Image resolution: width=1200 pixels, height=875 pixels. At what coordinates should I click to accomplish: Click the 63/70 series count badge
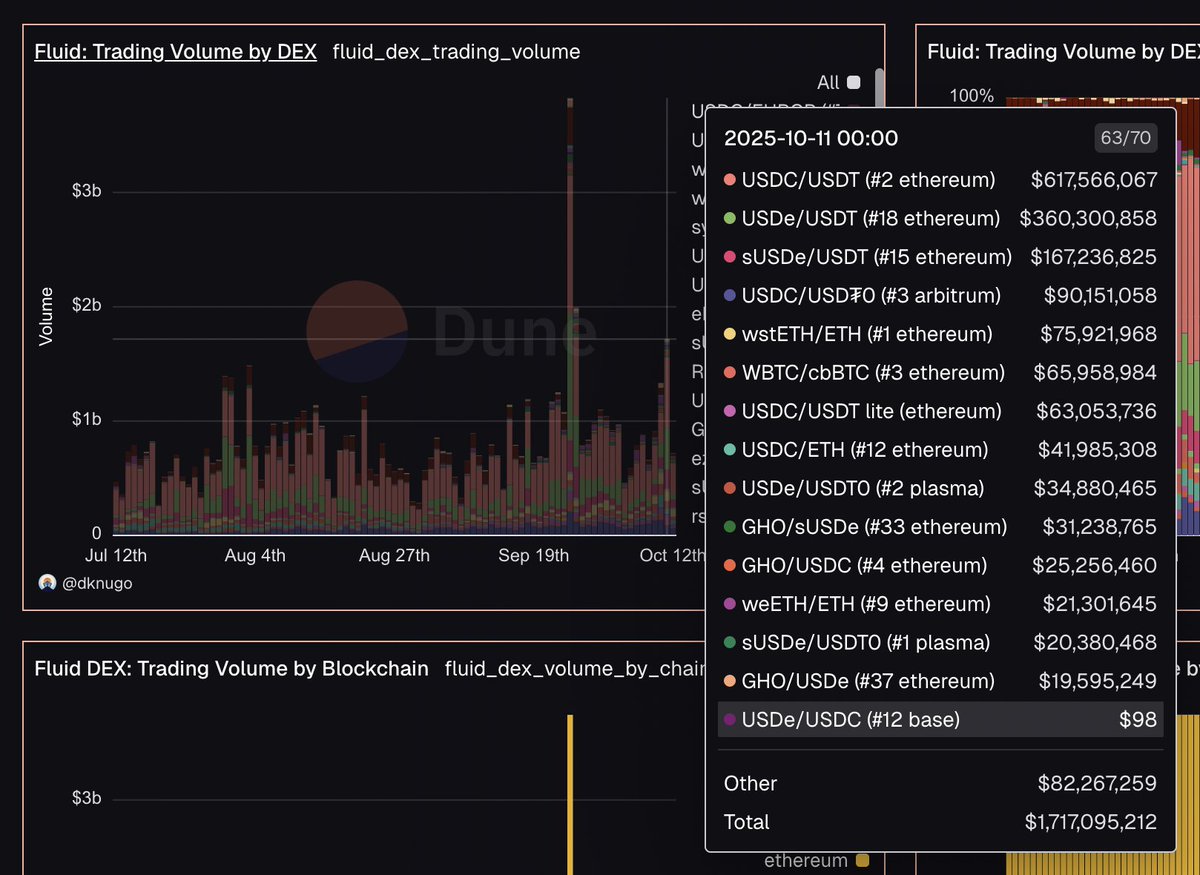click(x=1126, y=138)
